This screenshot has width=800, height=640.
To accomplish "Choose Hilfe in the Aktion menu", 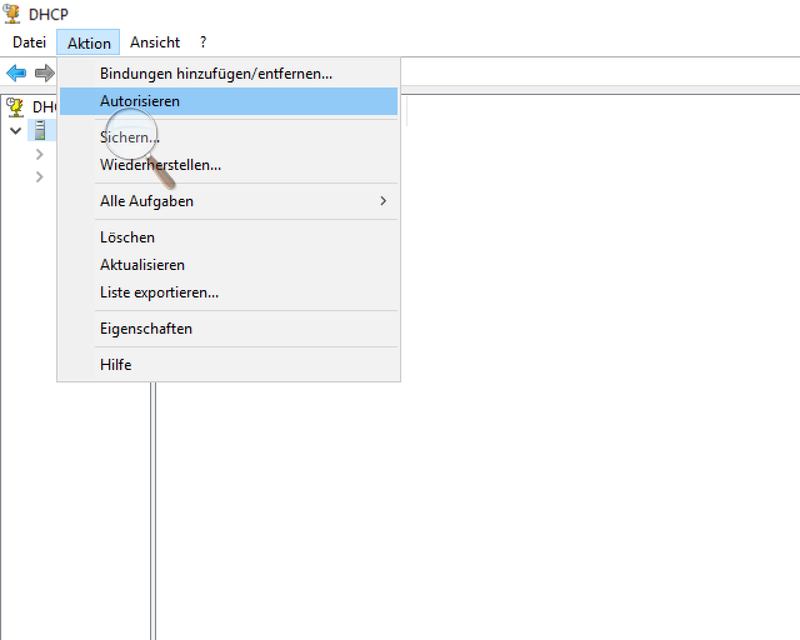I will (229, 365).
